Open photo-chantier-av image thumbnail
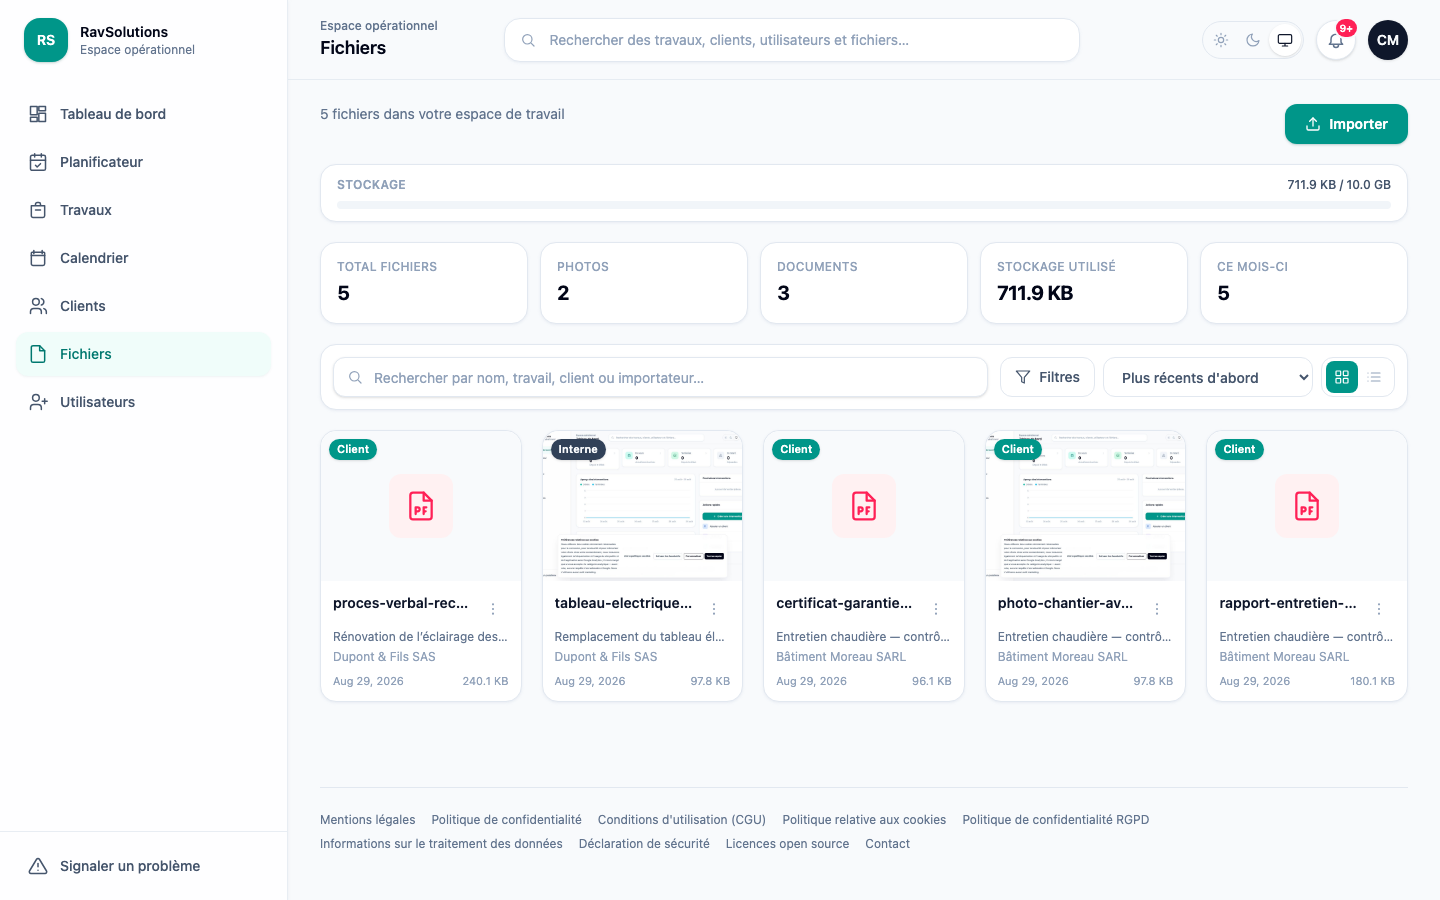The width and height of the screenshot is (1440, 900). pyautogui.click(x=1085, y=506)
